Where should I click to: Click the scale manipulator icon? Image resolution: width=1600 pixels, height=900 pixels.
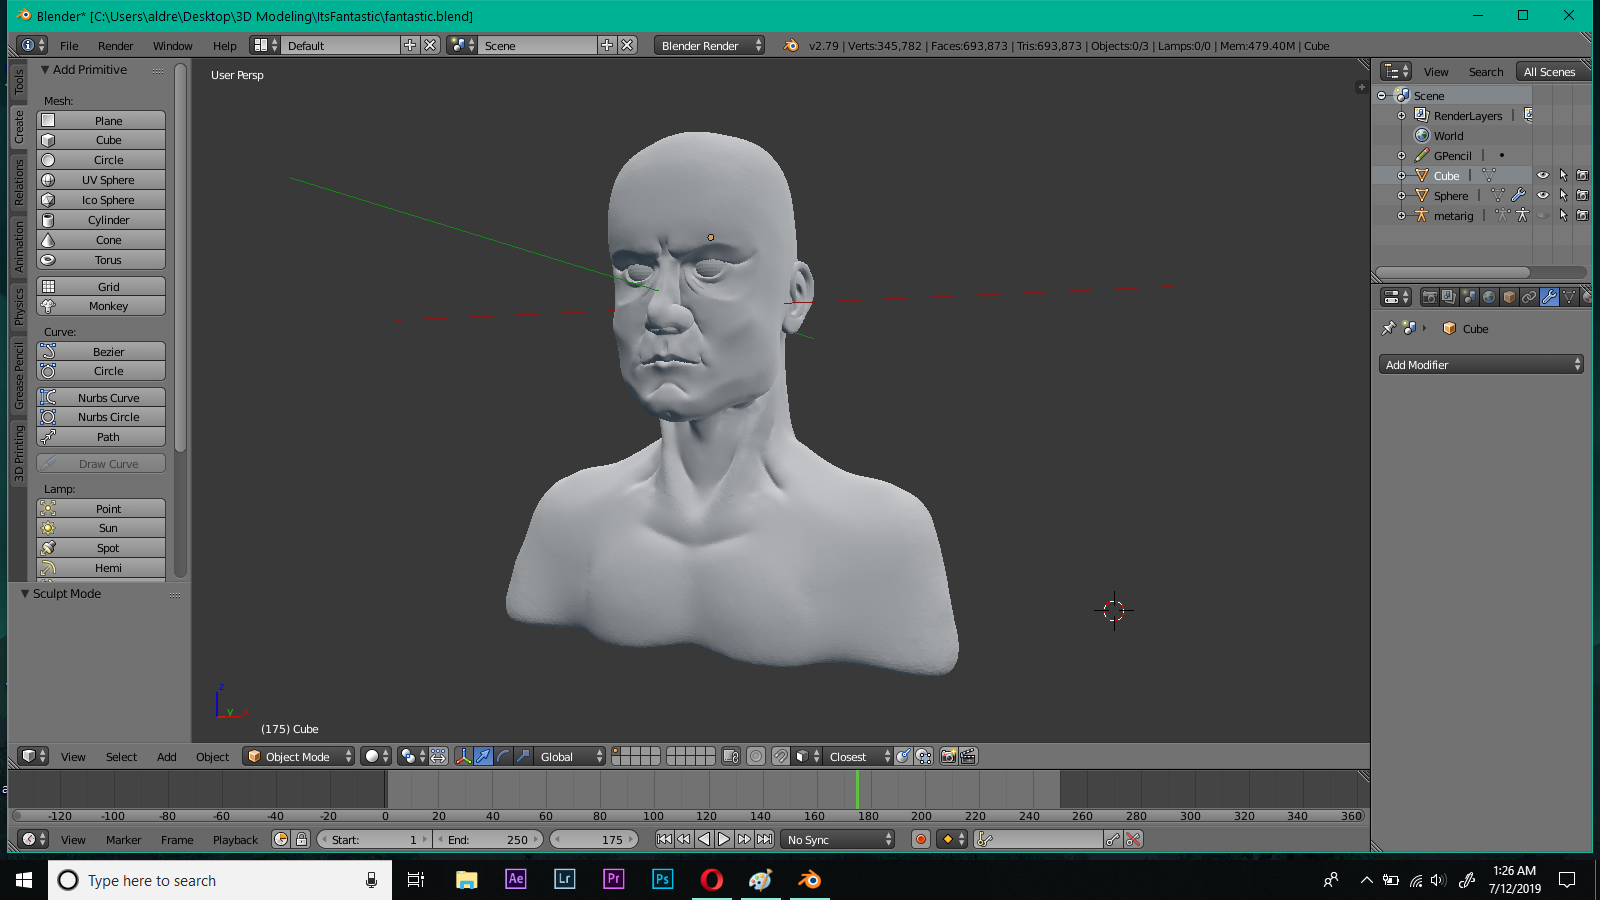tap(523, 756)
